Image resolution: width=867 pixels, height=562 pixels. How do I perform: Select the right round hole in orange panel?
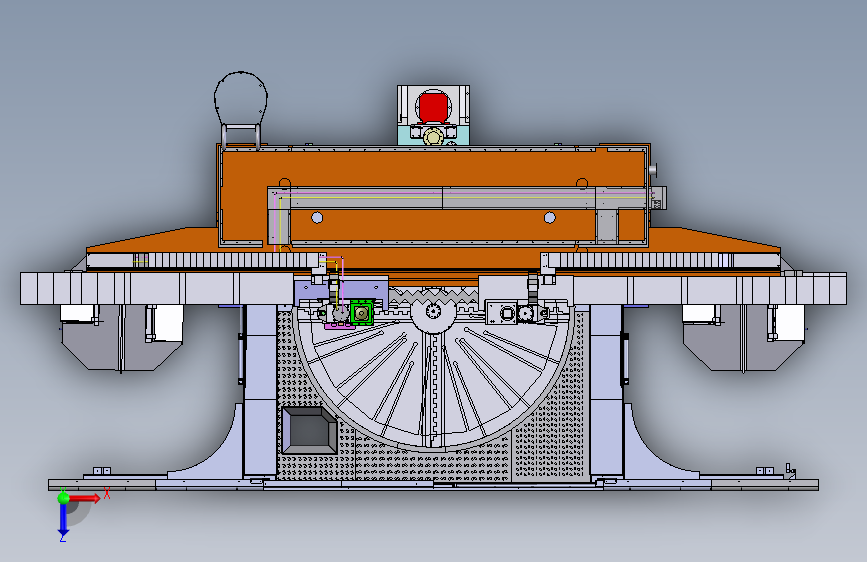pos(550,218)
